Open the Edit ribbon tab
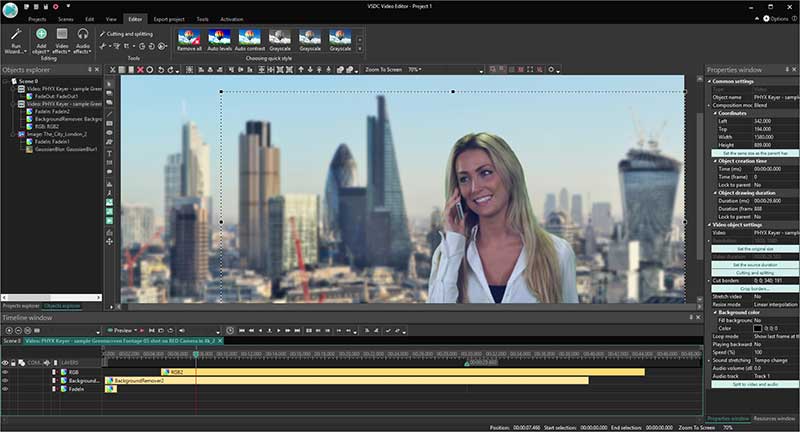The image size is (800, 432). [x=90, y=19]
